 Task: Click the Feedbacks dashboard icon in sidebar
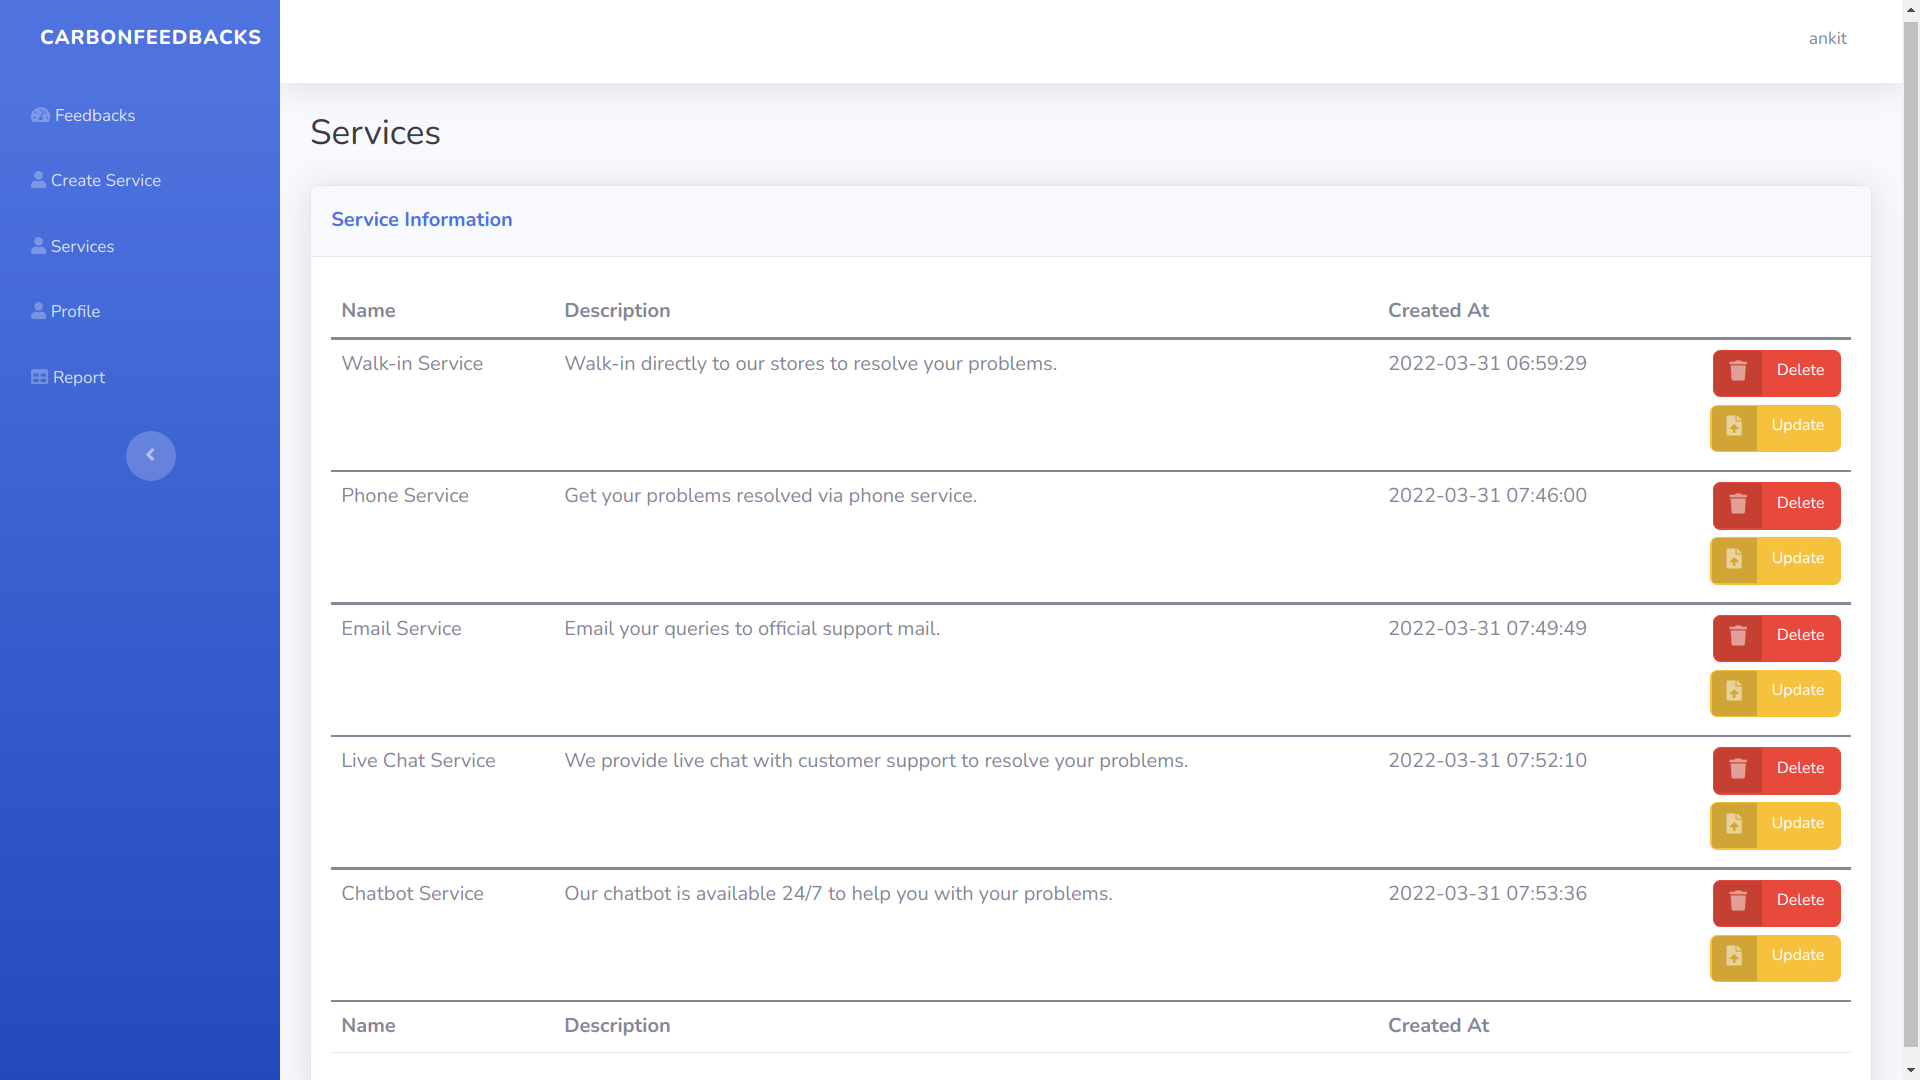[40, 115]
